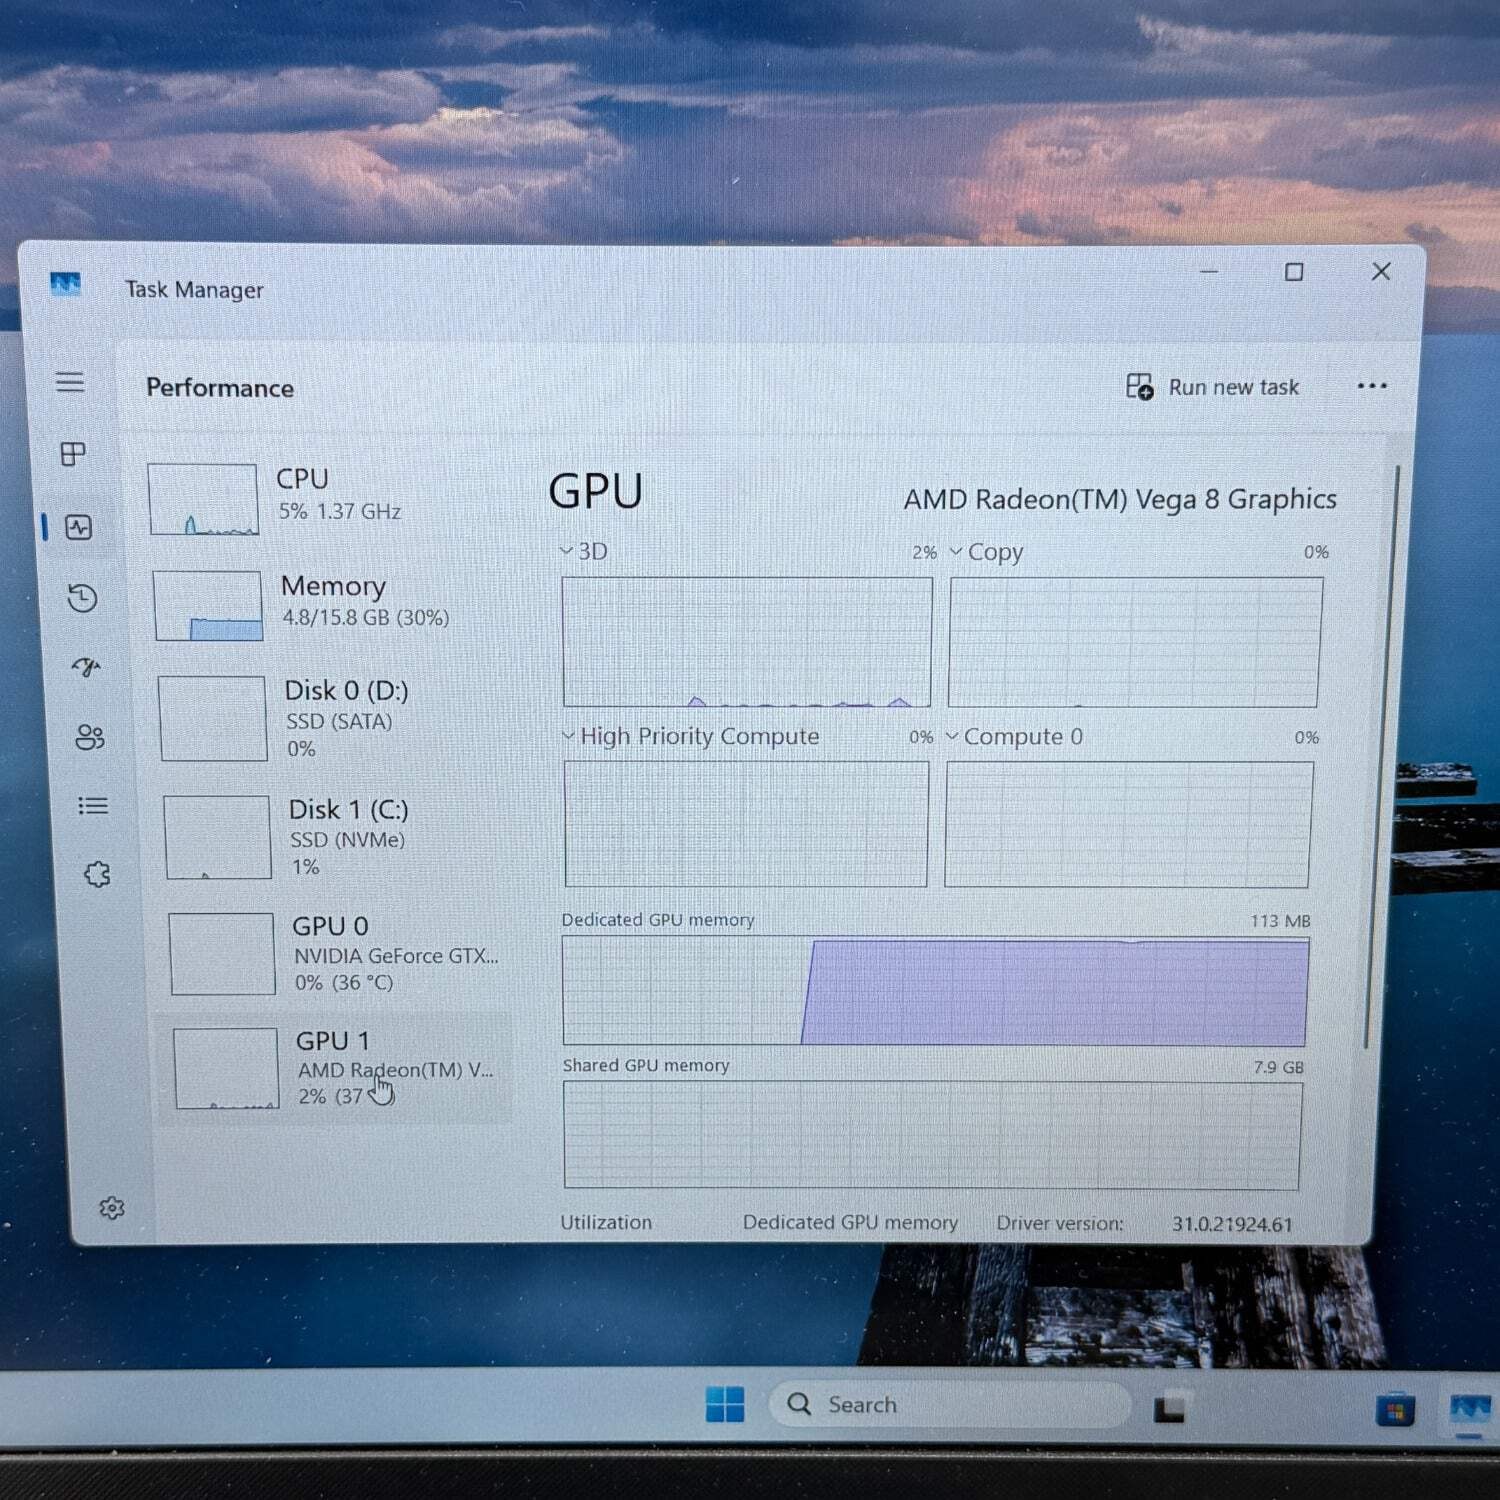The image size is (1500, 1500).
Task: Open the Startup apps page icon
Action: coord(86,667)
